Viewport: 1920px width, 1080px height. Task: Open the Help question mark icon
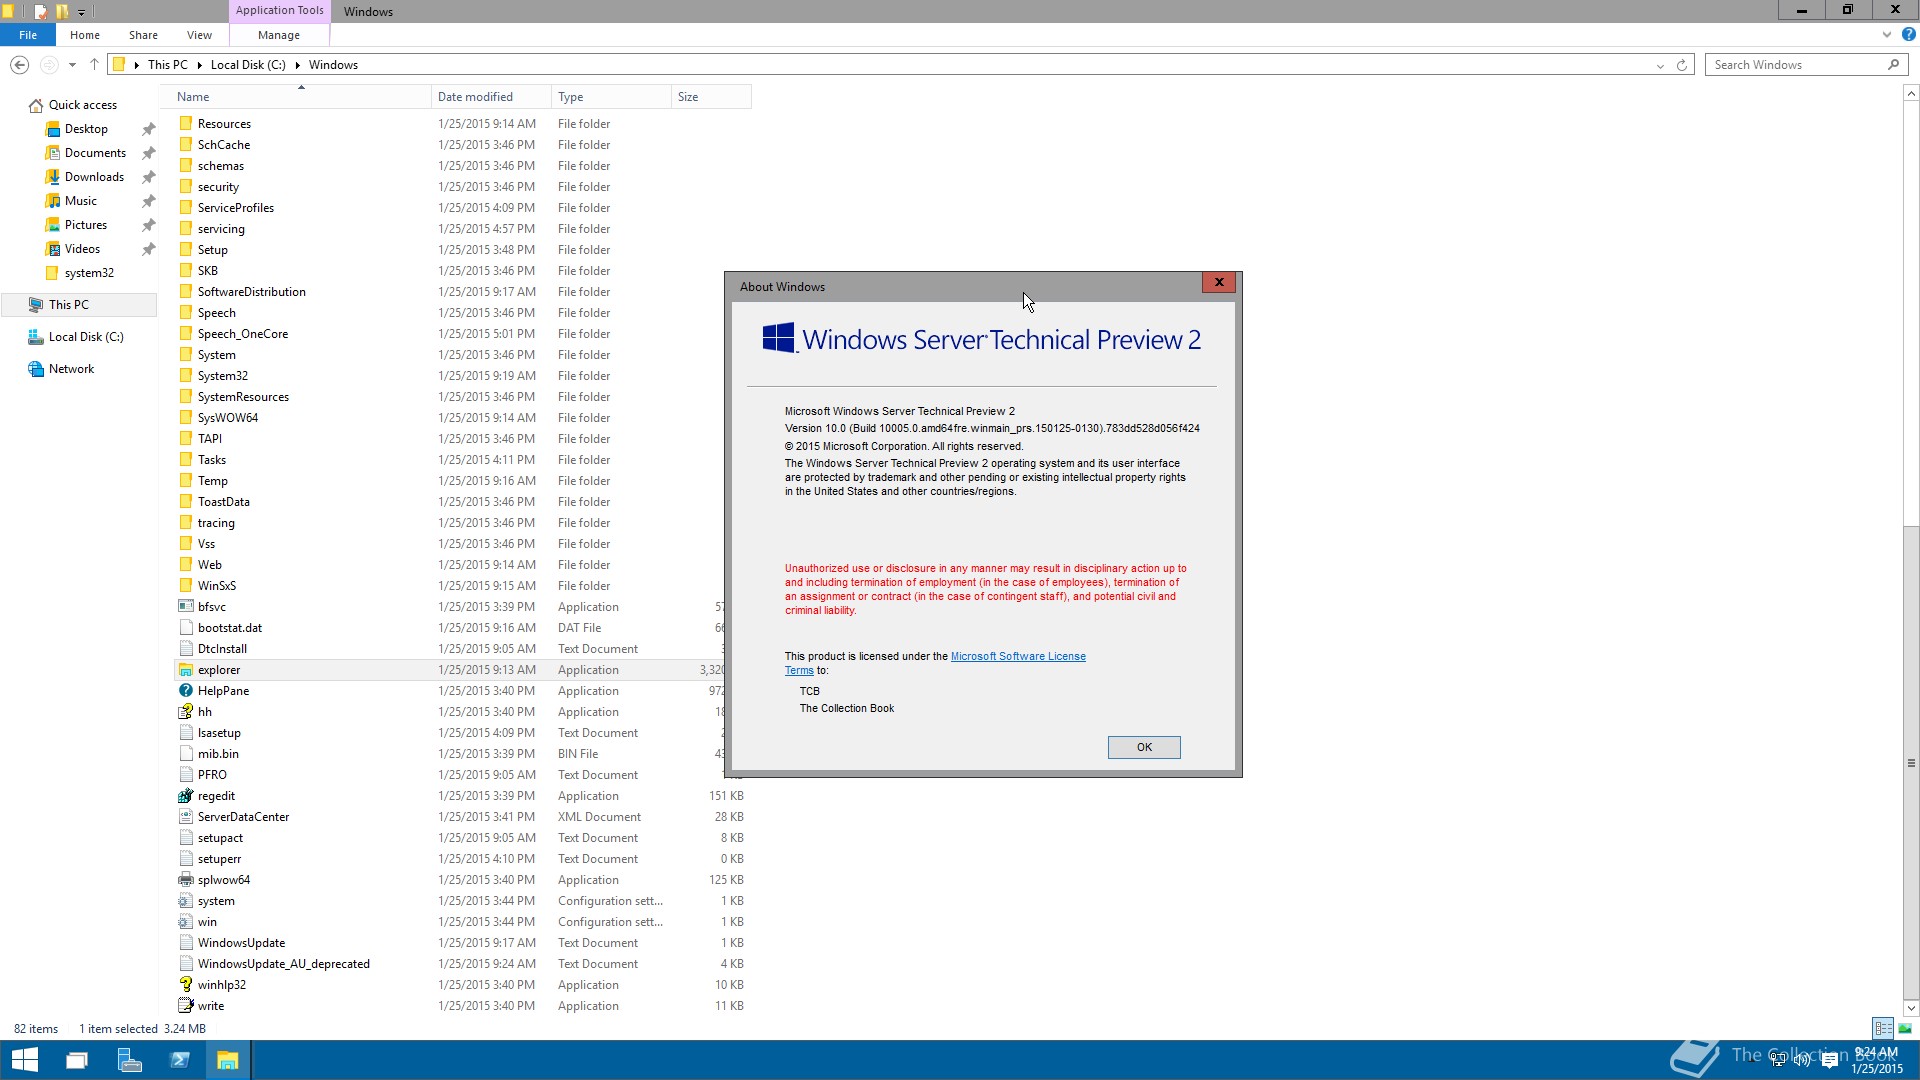(x=1908, y=34)
